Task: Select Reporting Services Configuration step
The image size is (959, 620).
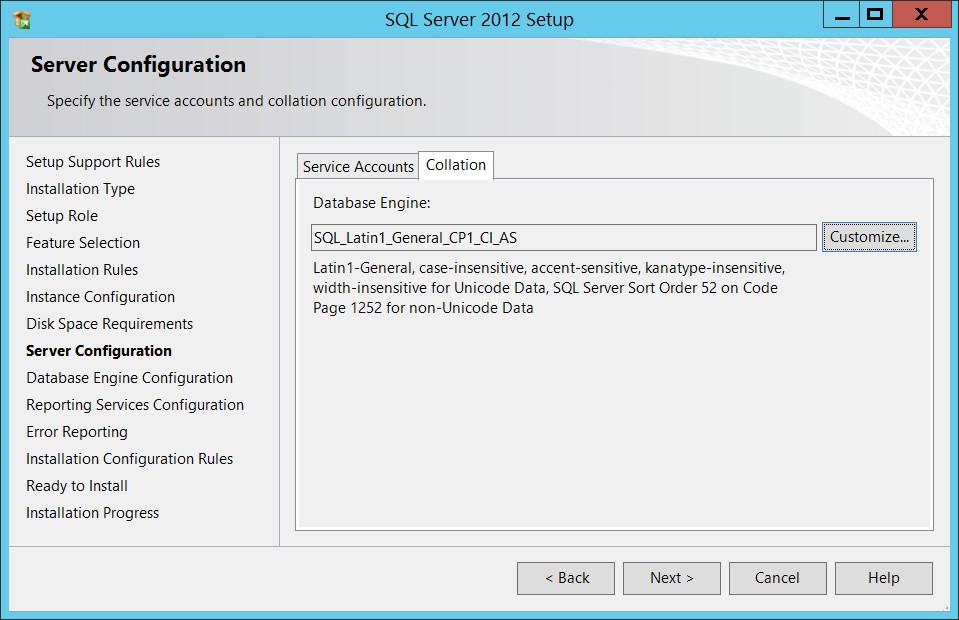Action: tap(135, 405)
